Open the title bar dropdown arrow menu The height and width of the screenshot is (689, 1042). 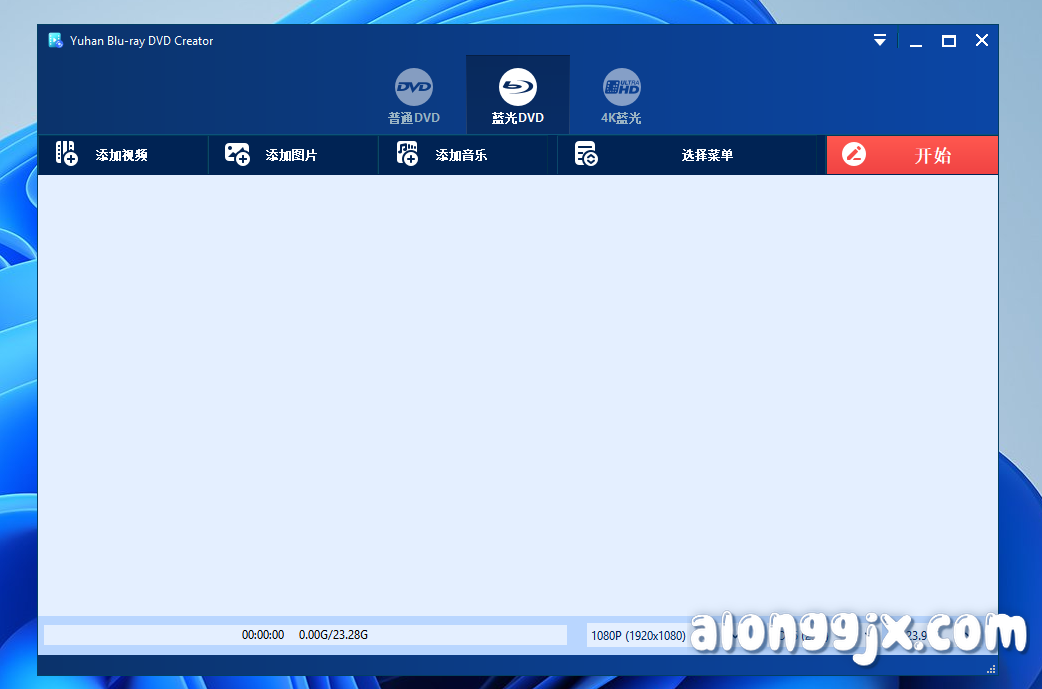coord(879,40)
